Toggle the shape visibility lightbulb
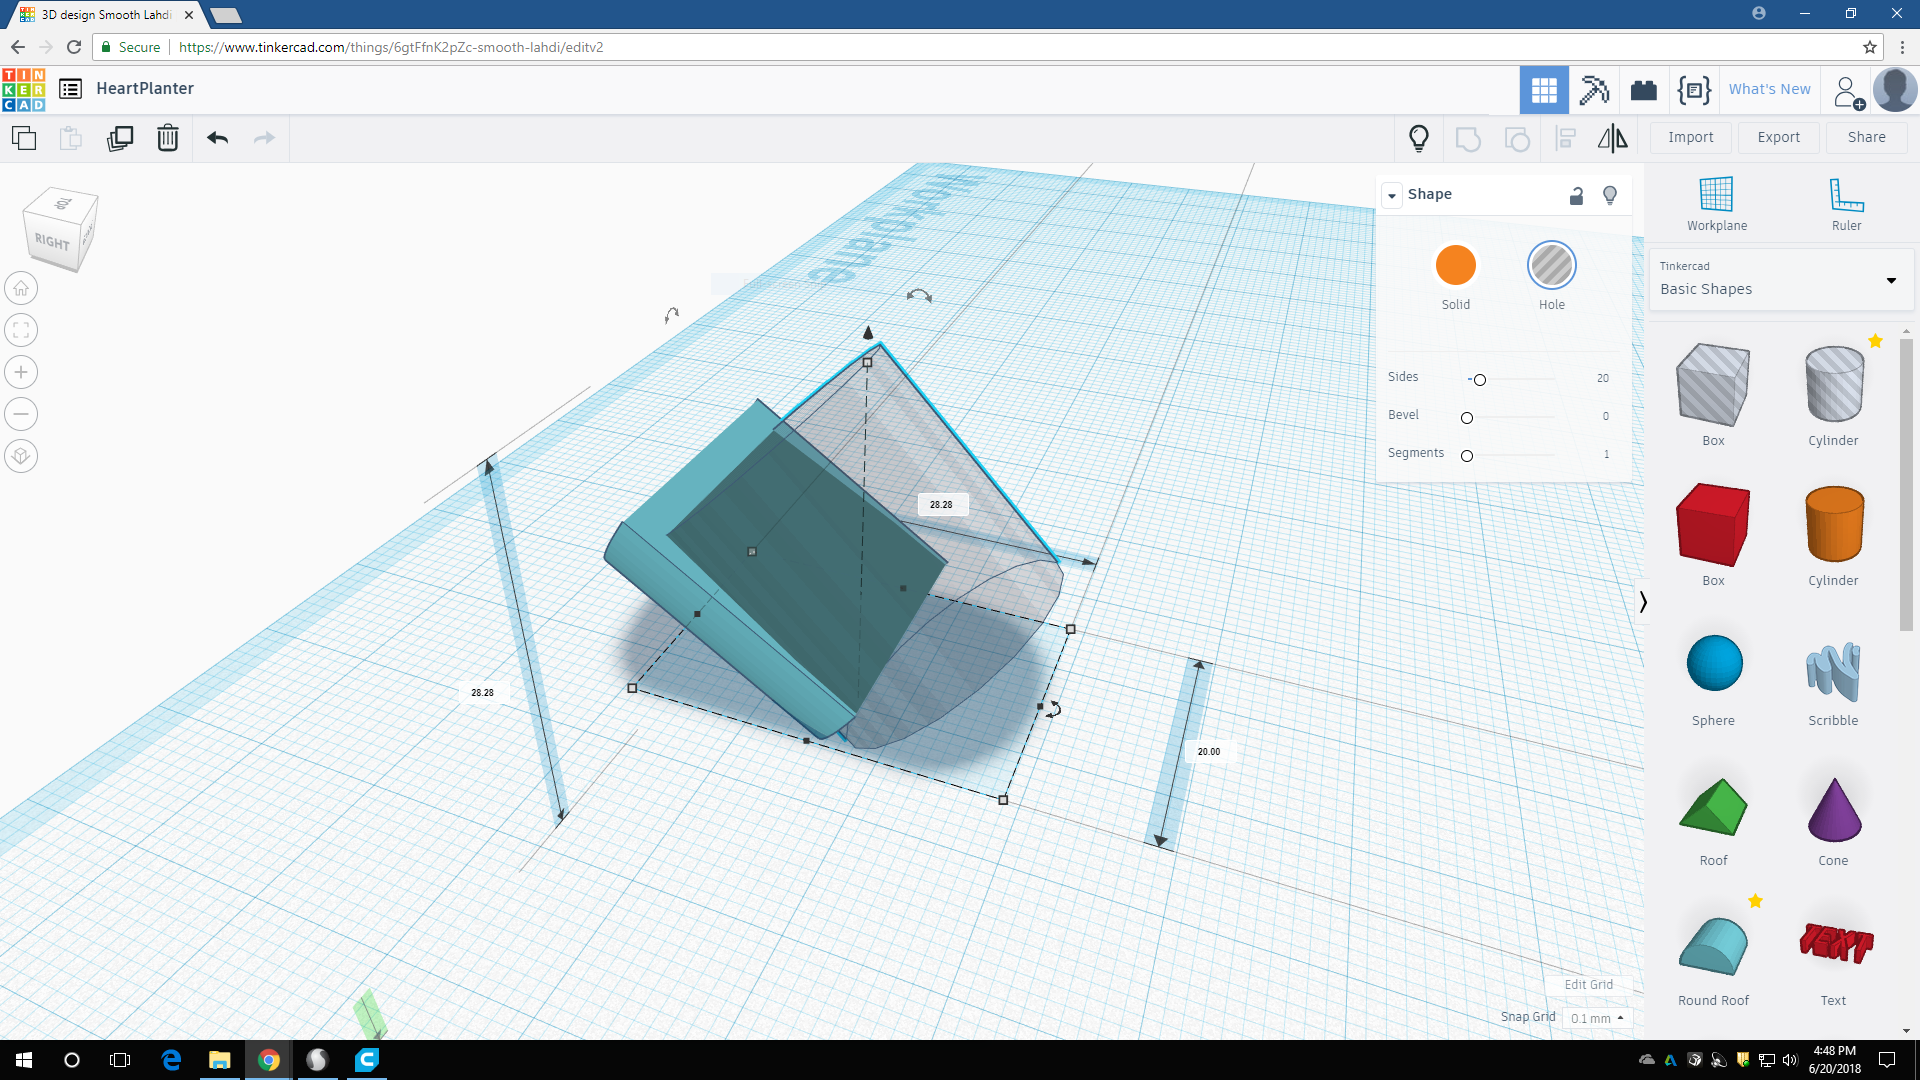 click(1610, 195)
